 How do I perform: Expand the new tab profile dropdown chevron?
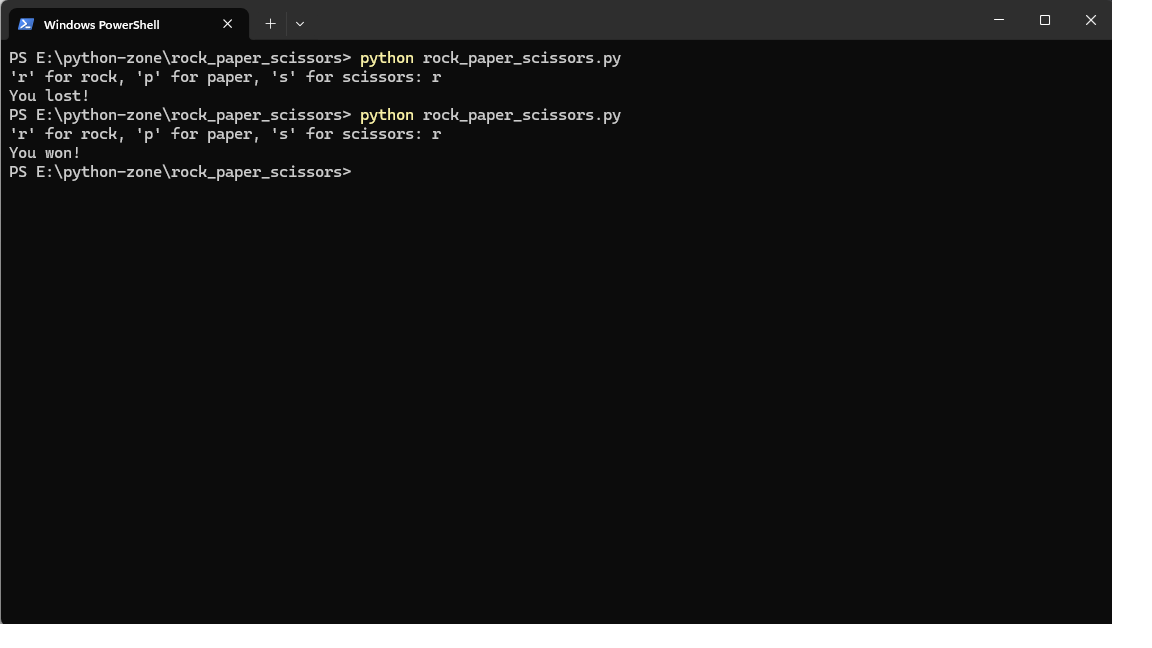(299, 24)
